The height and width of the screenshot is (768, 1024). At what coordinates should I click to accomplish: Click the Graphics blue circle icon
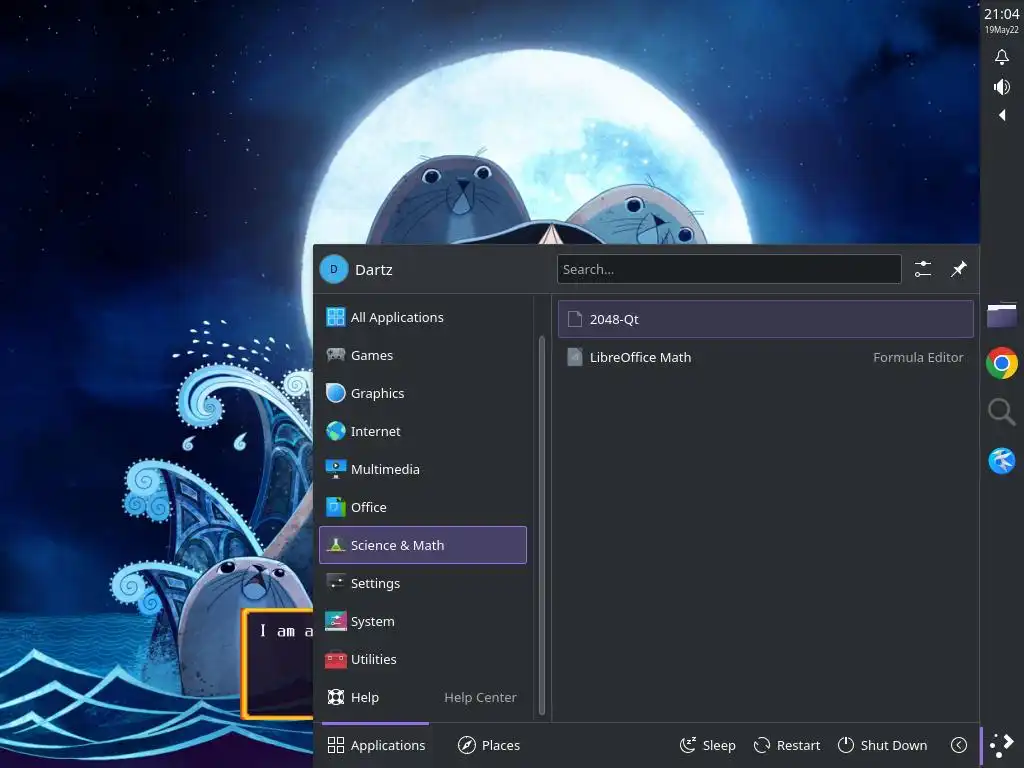[336, 393]
